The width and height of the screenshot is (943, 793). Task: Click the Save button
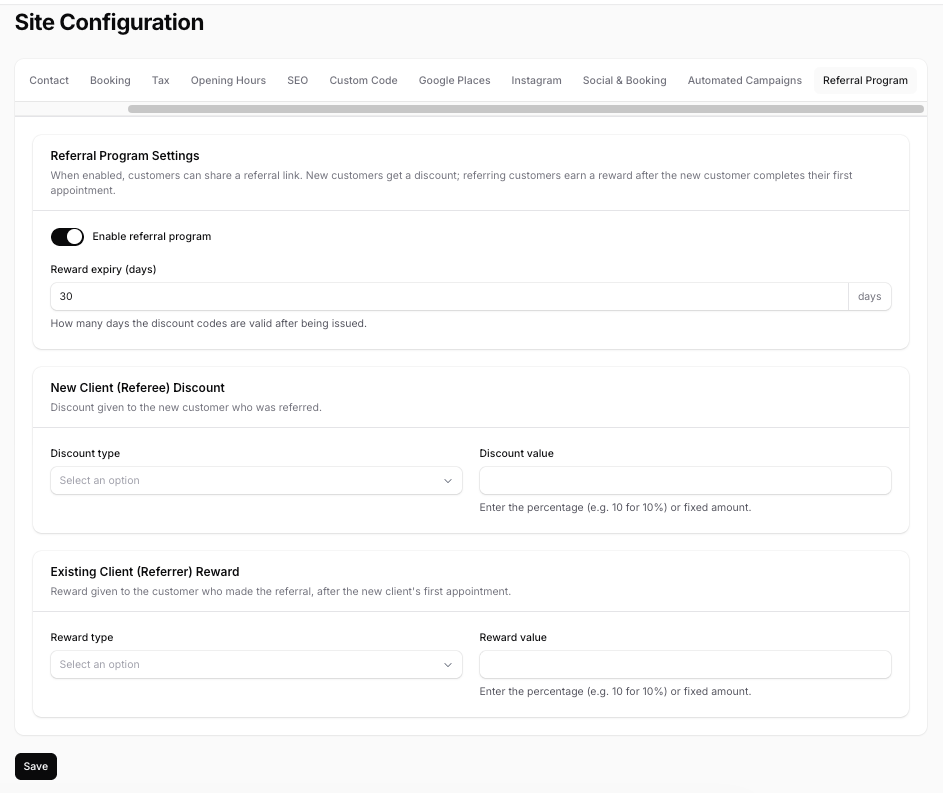[x=35, y=766]
